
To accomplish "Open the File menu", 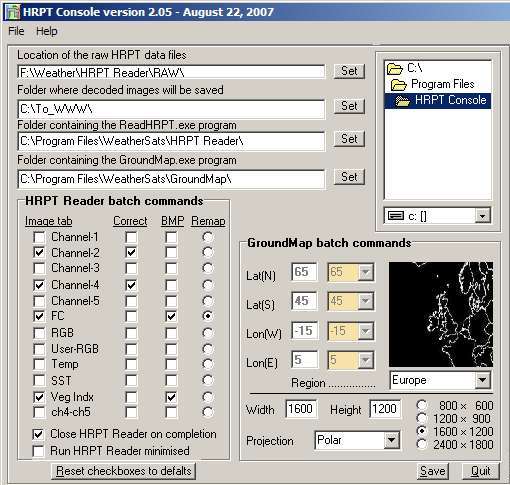I will tap(16, 31).
